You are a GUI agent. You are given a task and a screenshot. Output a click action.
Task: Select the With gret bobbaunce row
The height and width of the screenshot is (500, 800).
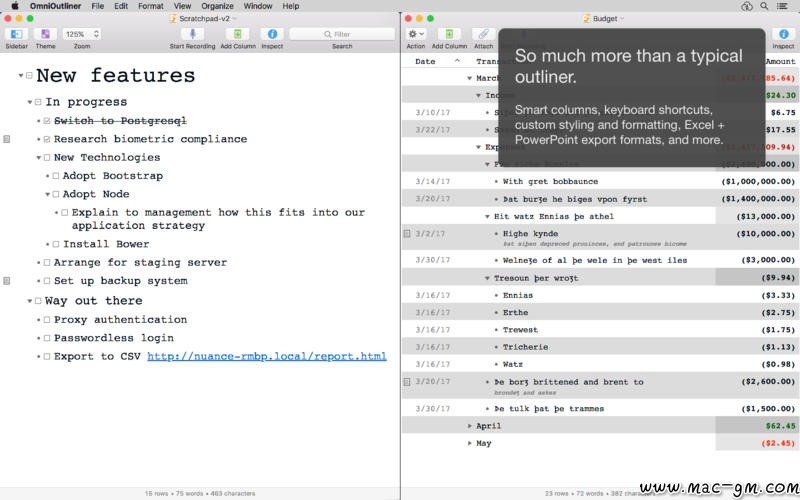600,182
